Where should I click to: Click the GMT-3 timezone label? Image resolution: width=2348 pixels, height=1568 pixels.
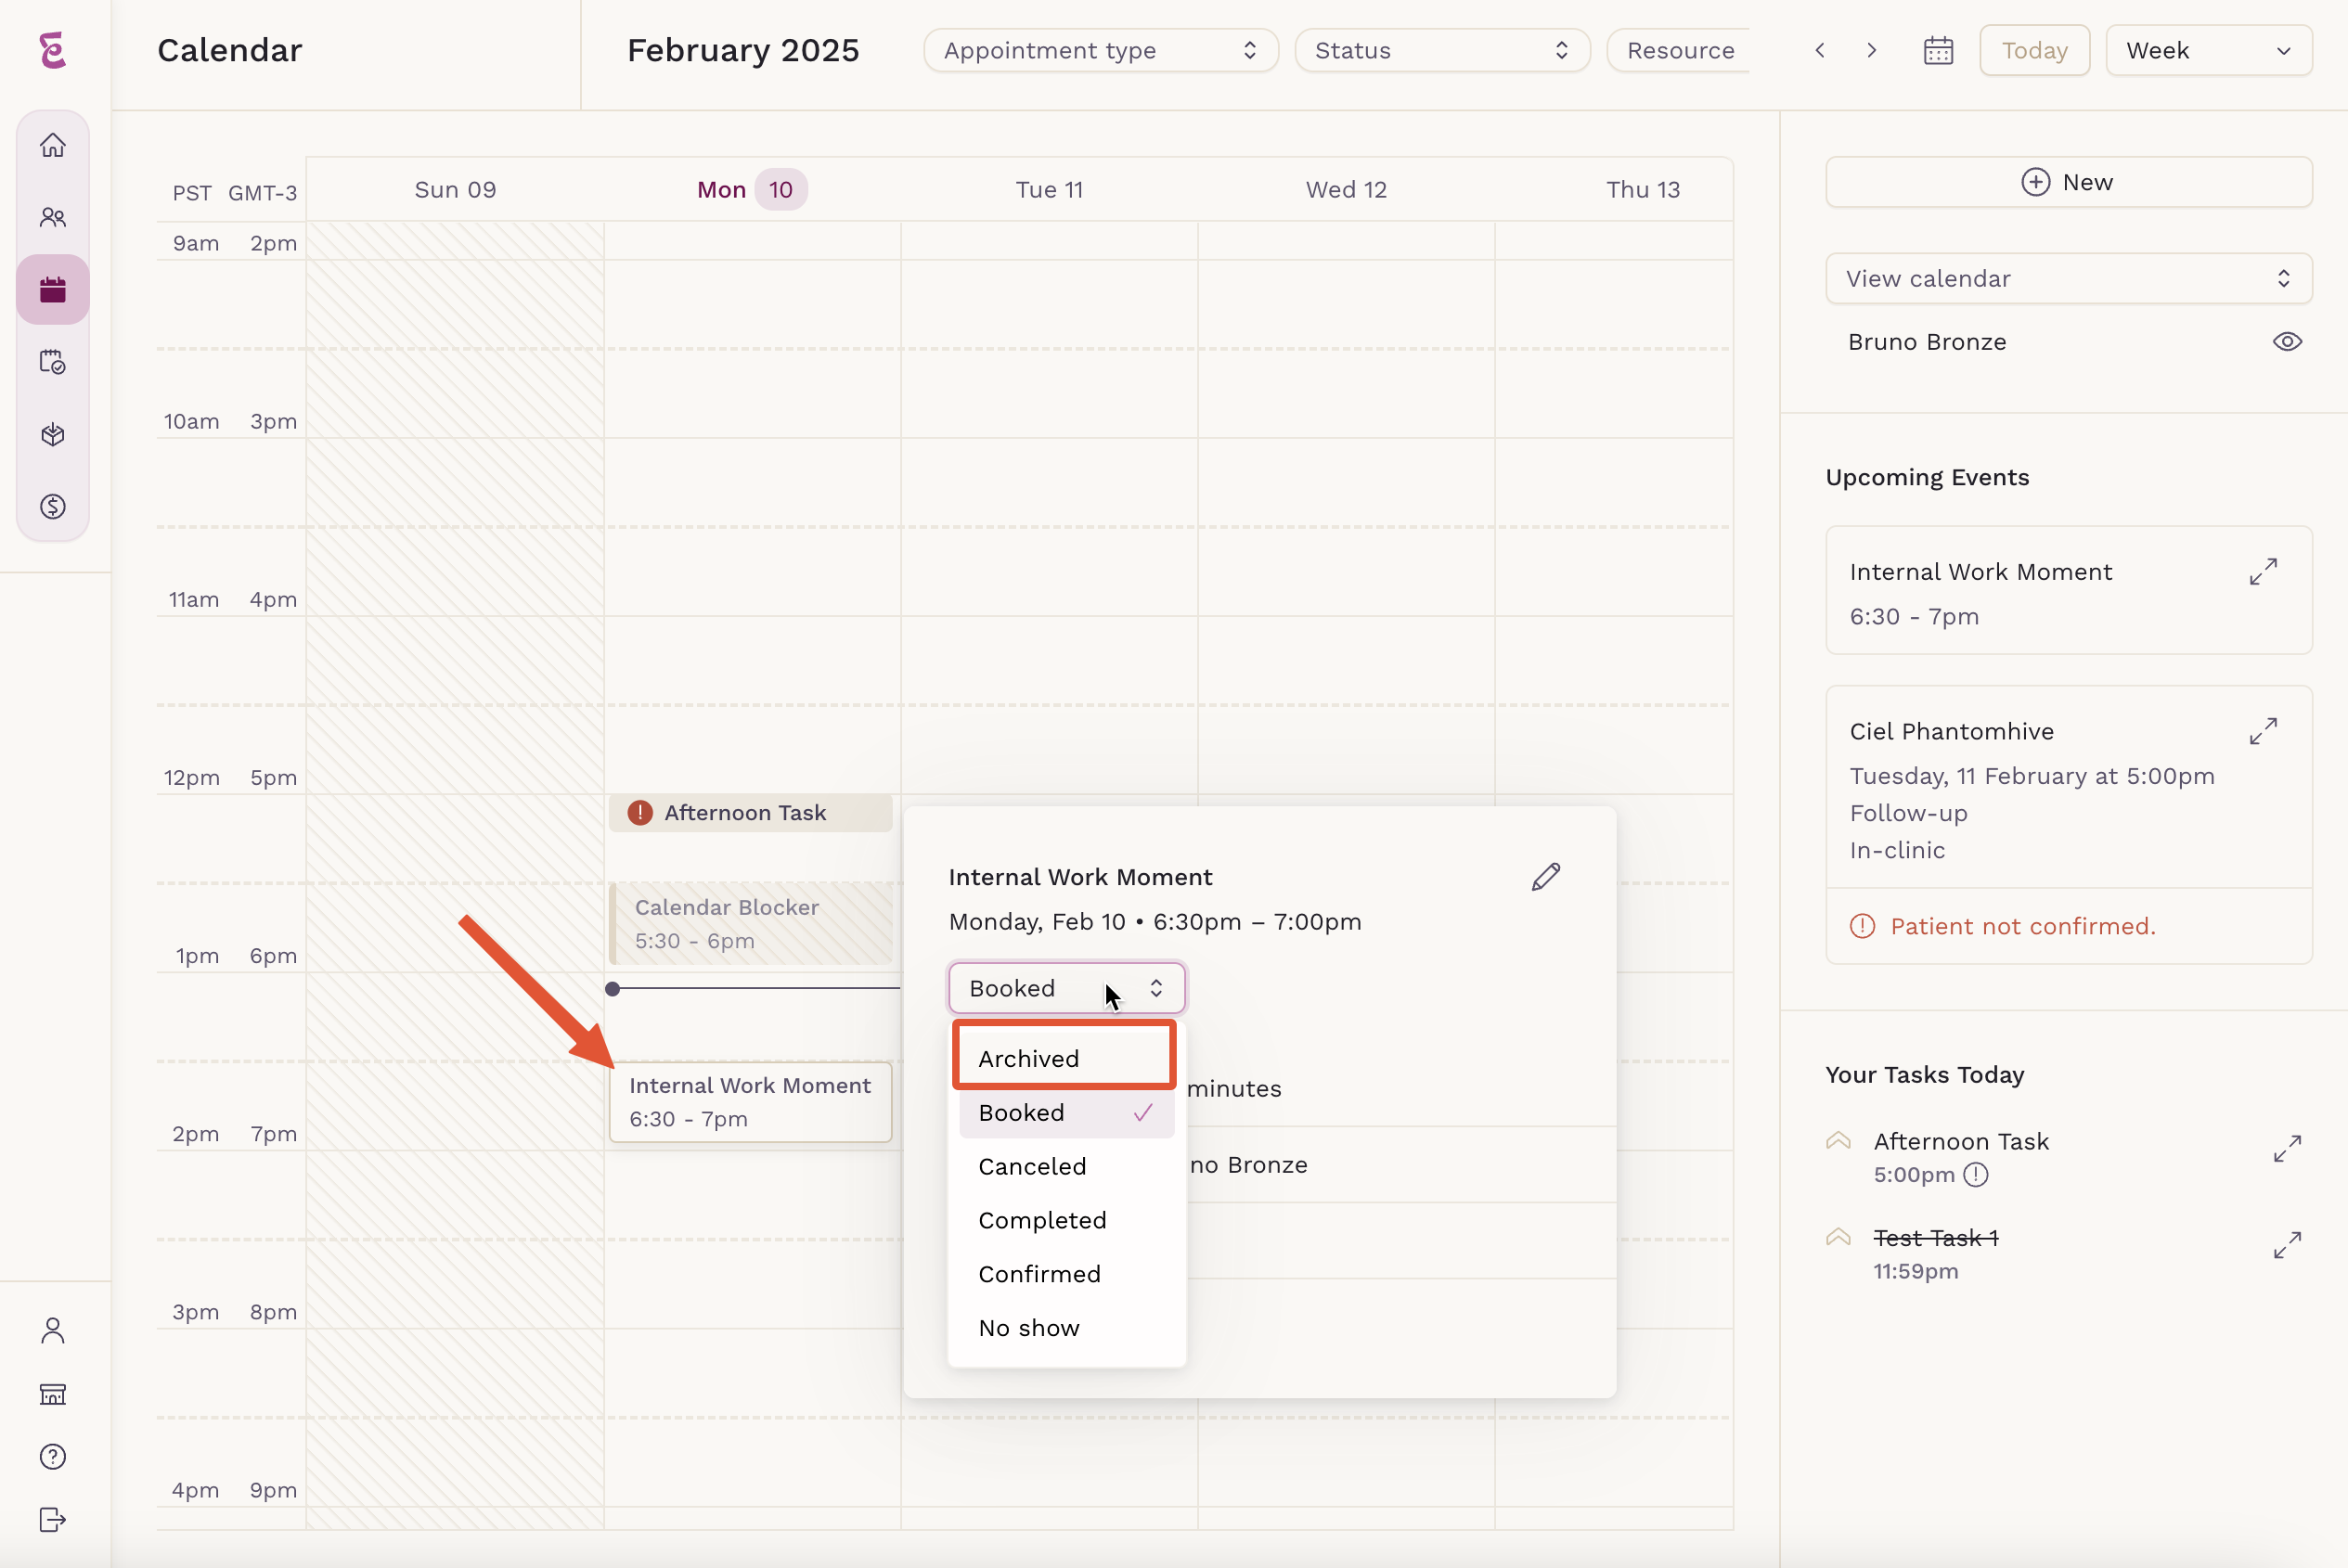tap(262, 193)
